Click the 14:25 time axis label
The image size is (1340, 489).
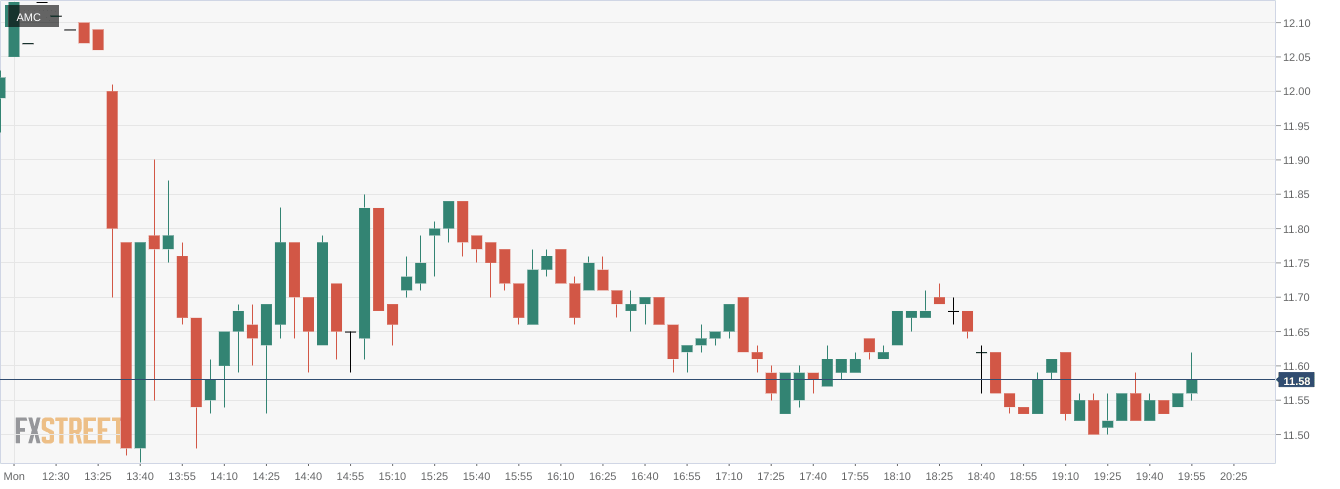[266, 476]
